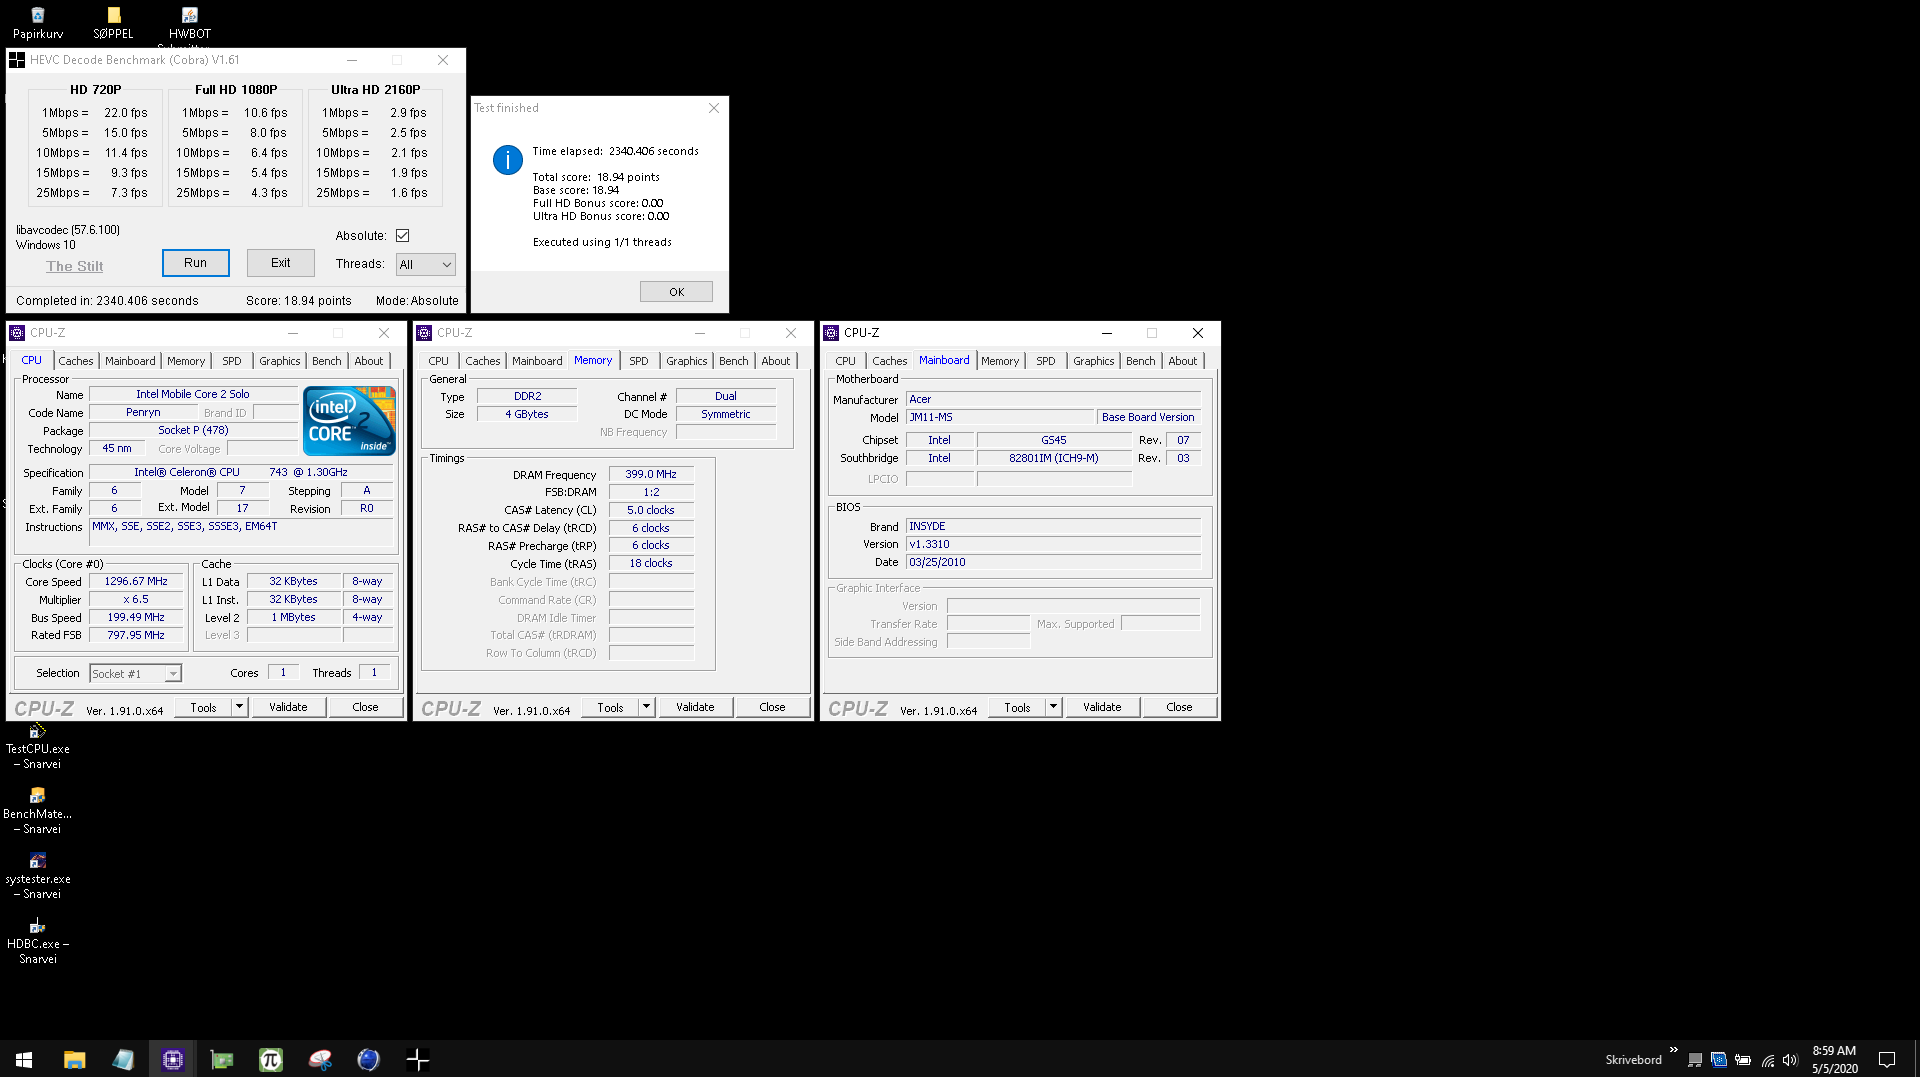
Task: Click the Intel Mobile Core 2 Solo name field
Action: [193, 394]
